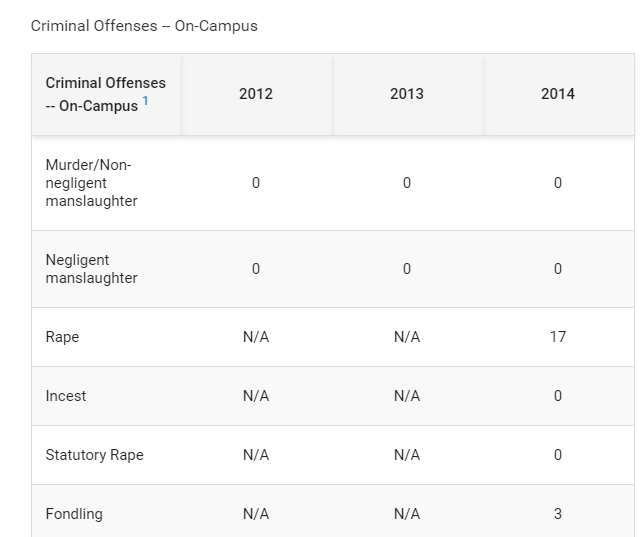Click the Negligent manslaughter 2013 zero cell
Image resolution: width=640 pixels, height=537 pixels.
pyautogui.click(x=407, y=269)
